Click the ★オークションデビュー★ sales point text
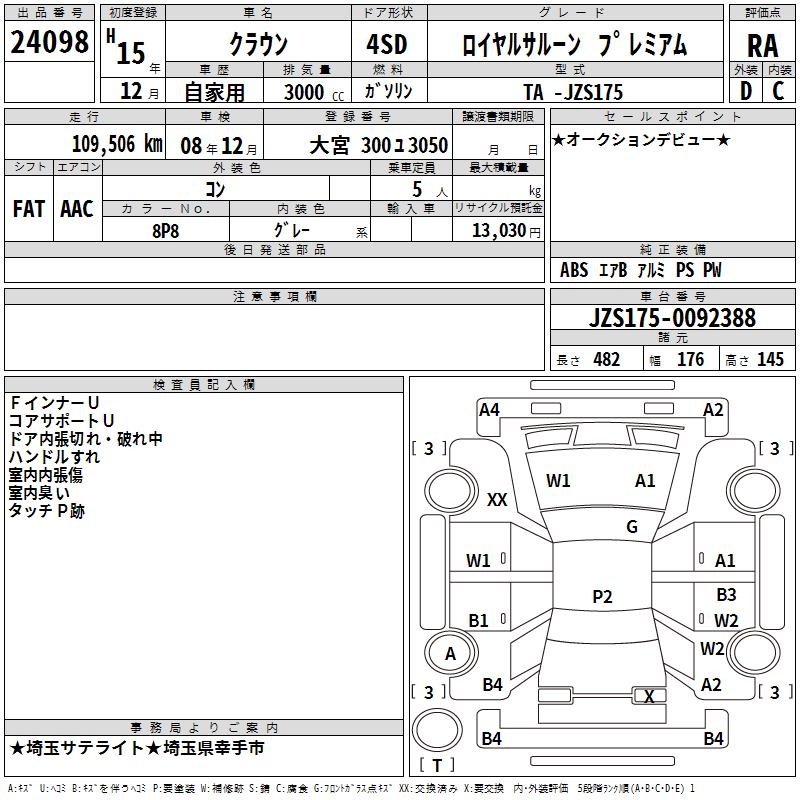800x800 pixels. coord(641,139)
